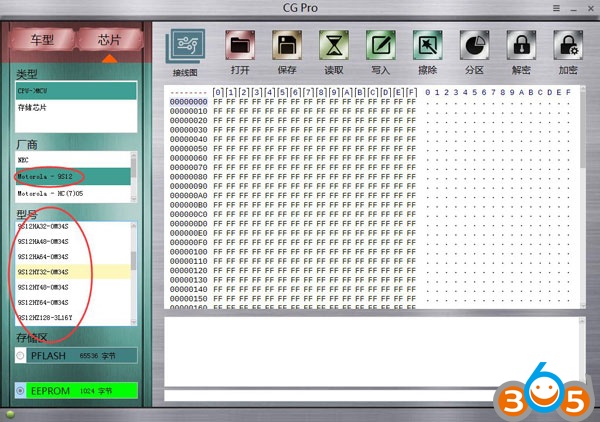This screenshot has width=600, height=422.
Task: Click hex address 000000A0 row
Action: pyautogui.click(x=189, y=196)
